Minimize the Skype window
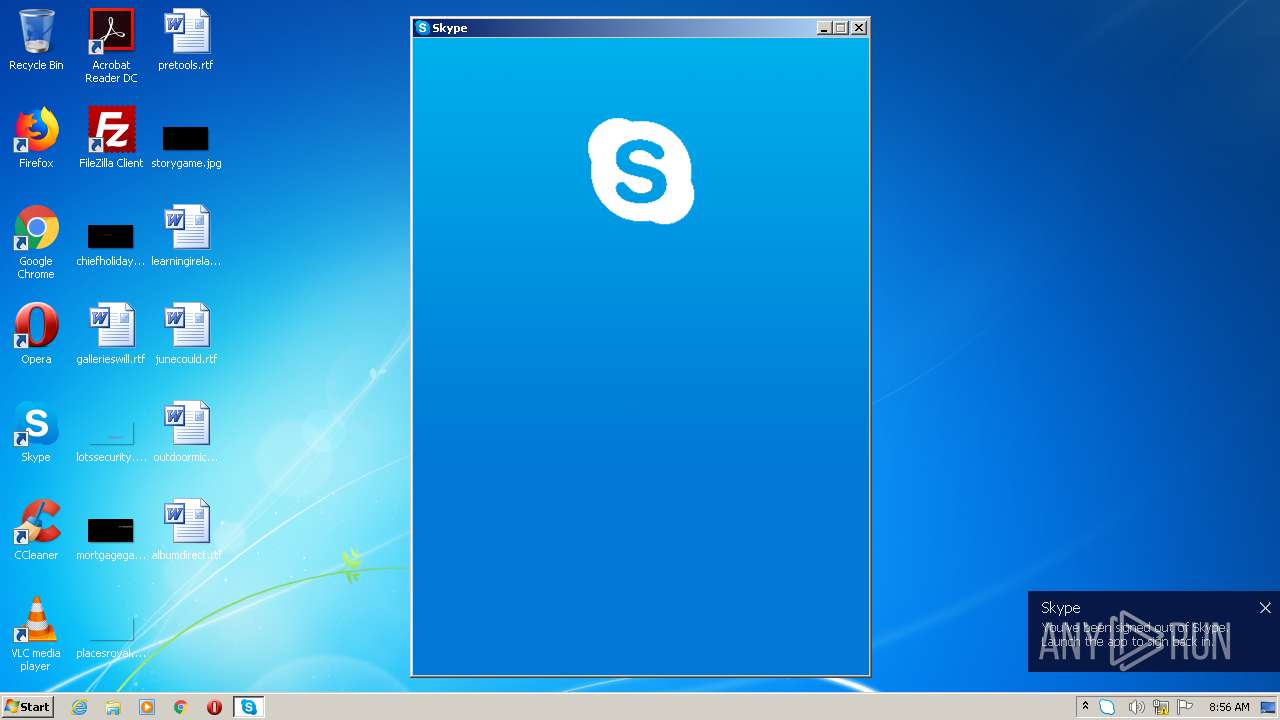1280x720 pixels. point(824,28)
